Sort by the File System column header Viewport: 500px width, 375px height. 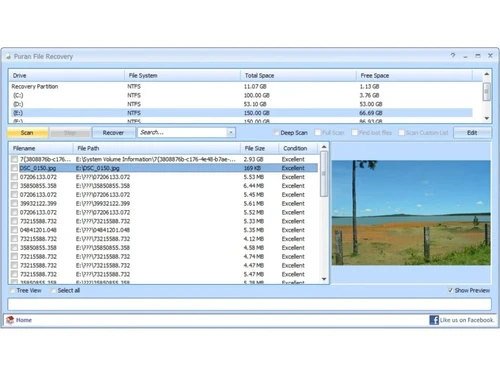tap(182, 76)
